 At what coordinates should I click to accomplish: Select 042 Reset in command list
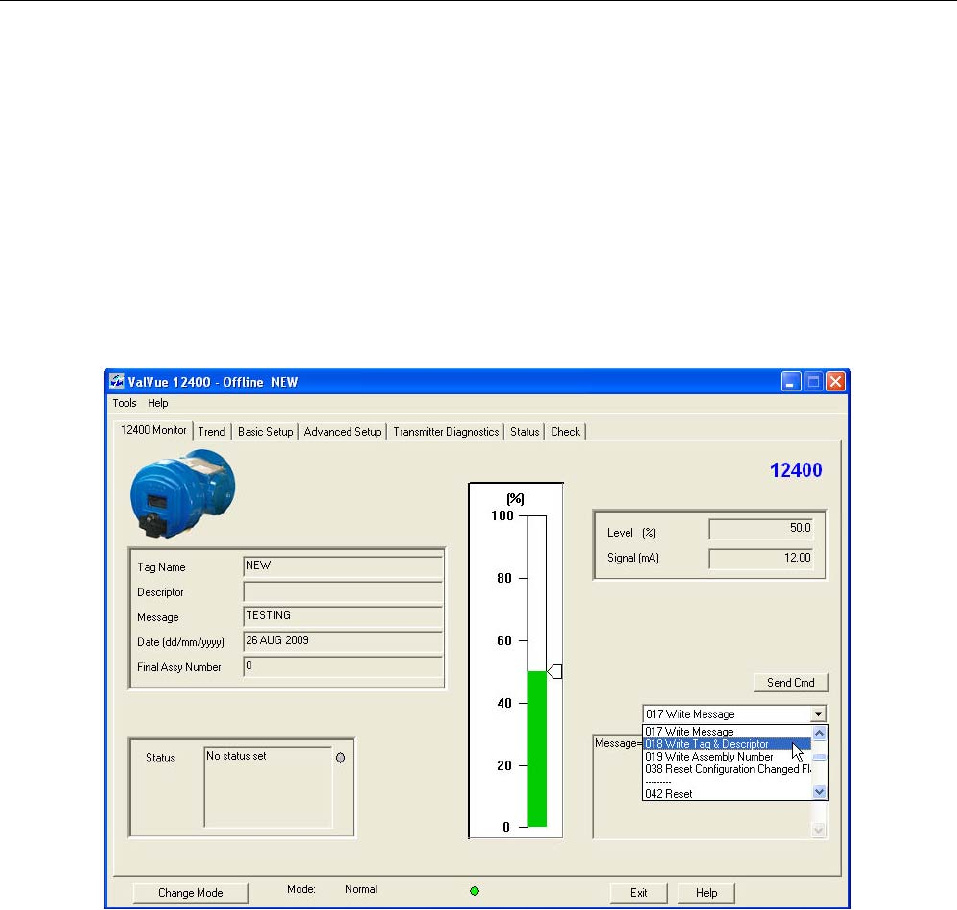coord(727,793)
